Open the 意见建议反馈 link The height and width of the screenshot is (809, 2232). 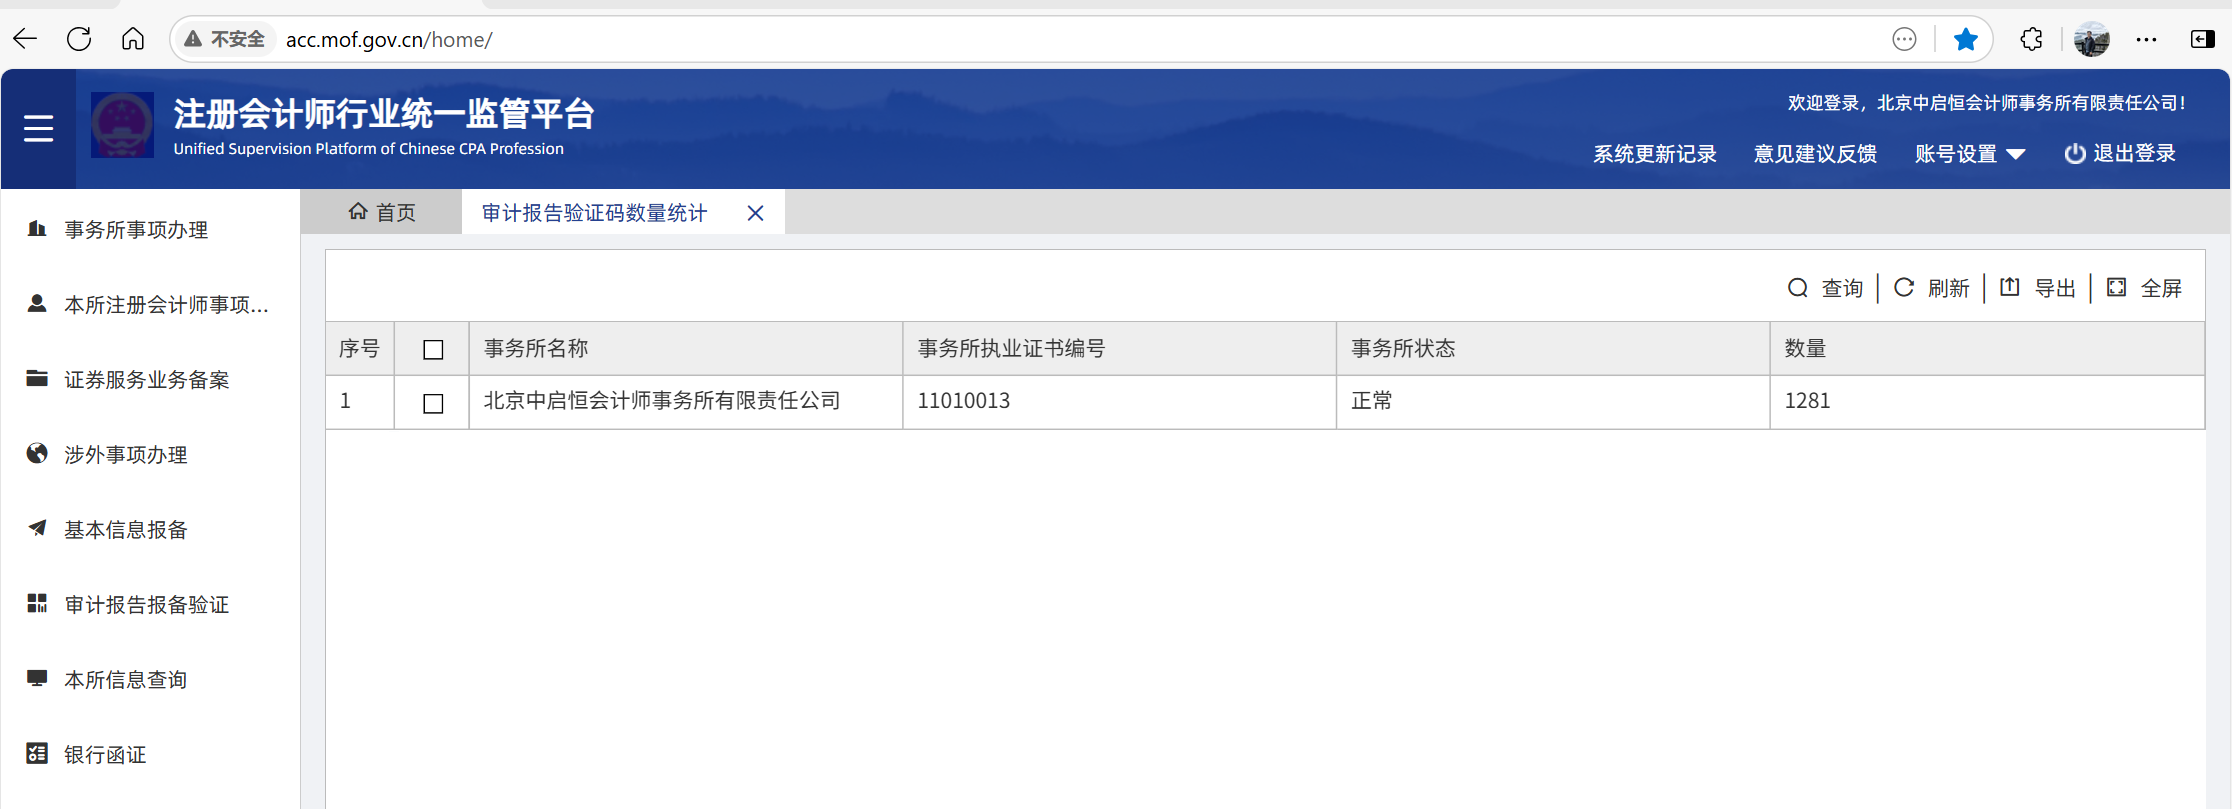click(1815, 154)
